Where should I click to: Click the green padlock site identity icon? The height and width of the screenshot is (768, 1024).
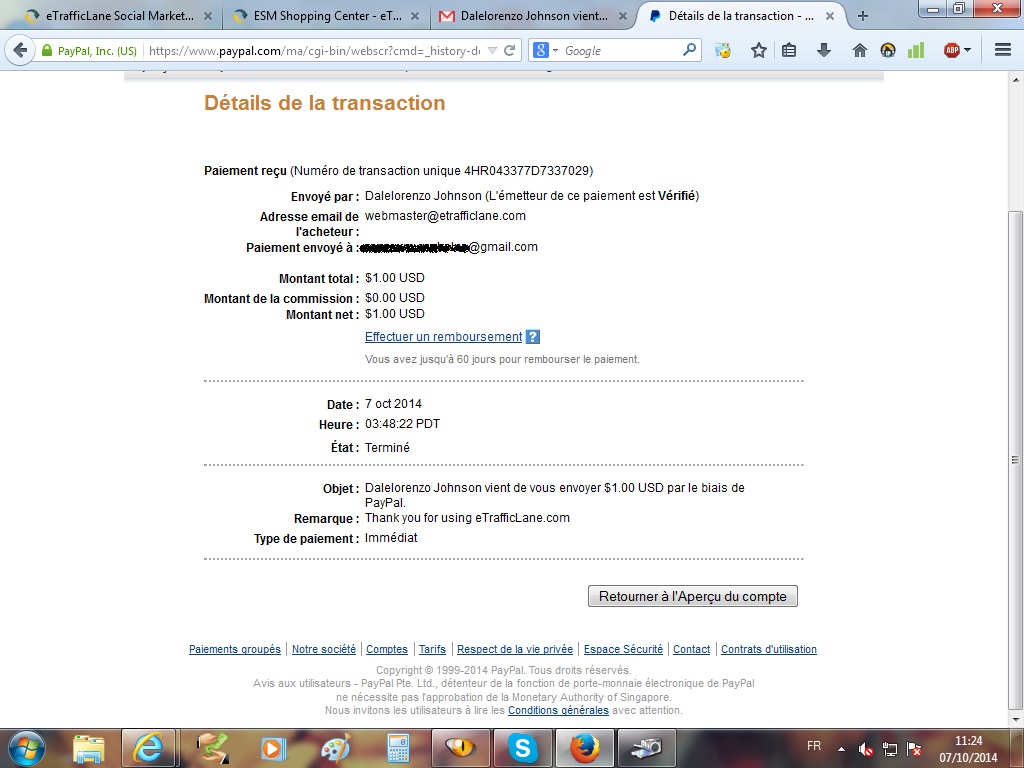point(46,50)
